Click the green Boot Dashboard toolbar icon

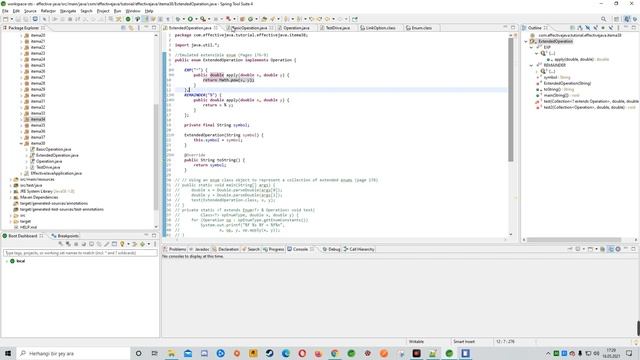click(128, 19)
